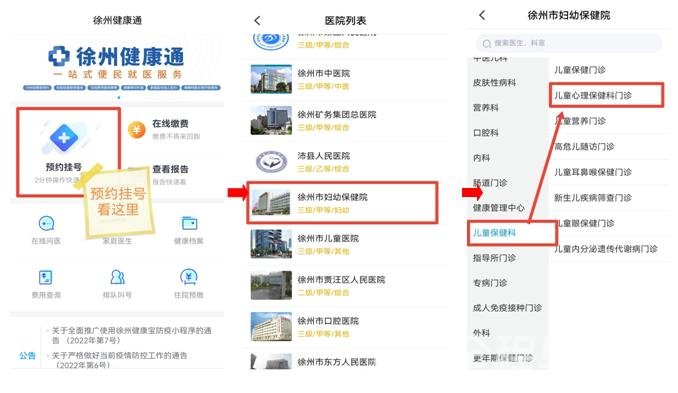Open the 2022年第7号 announcement link
Screen dimensions: 678x393
click(131, 335)
